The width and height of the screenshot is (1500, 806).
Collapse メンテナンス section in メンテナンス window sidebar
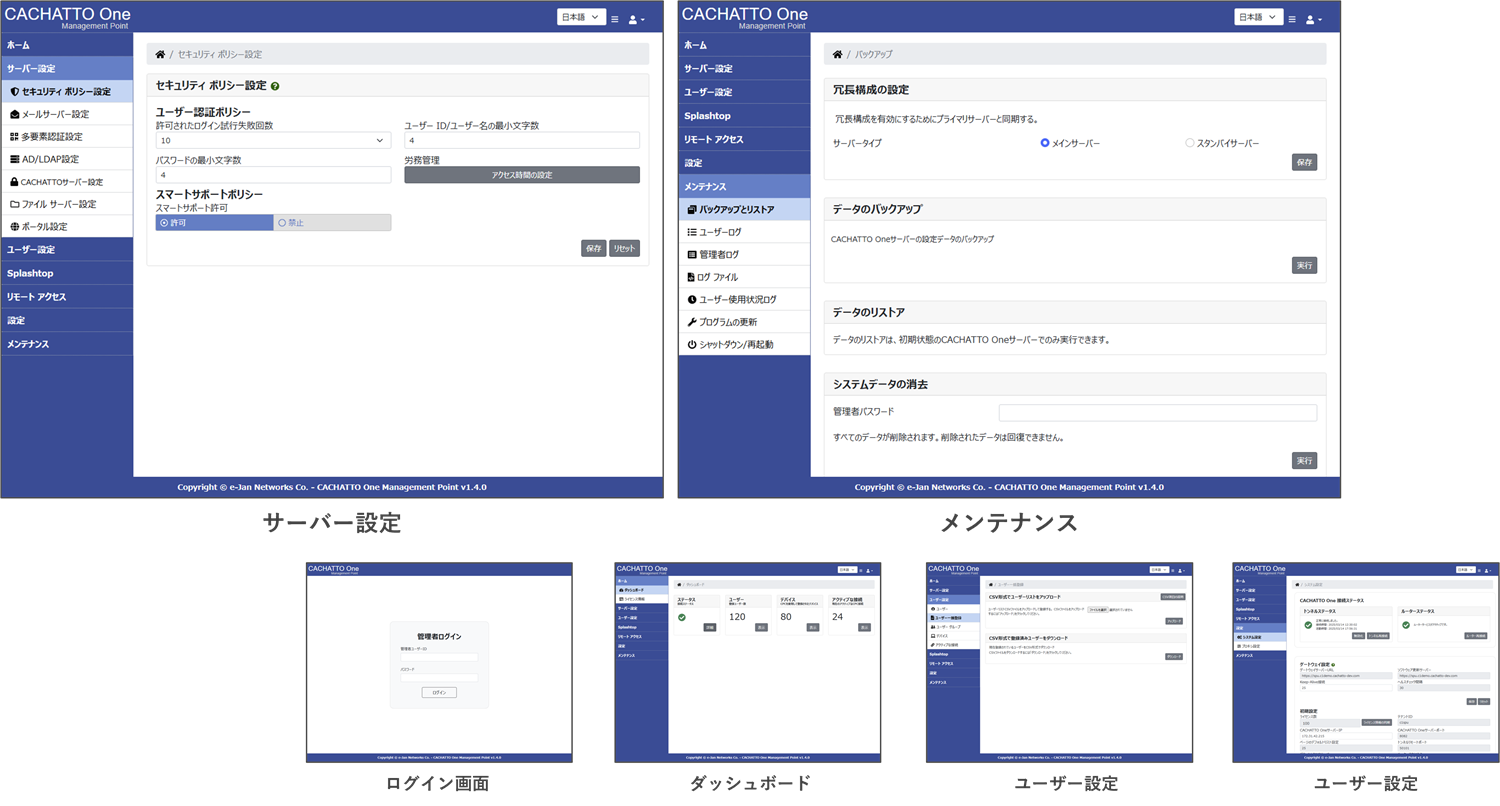click(744, 186)
